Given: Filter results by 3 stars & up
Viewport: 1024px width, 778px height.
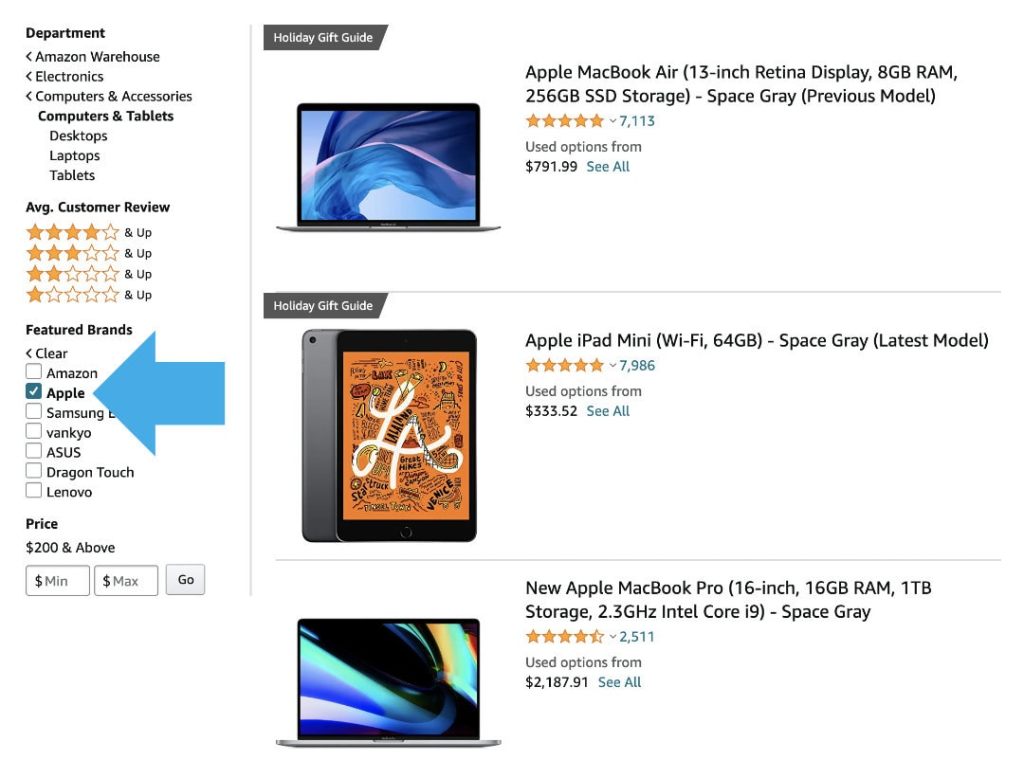Looking at the screenshot, I should [x=71, y=252].
